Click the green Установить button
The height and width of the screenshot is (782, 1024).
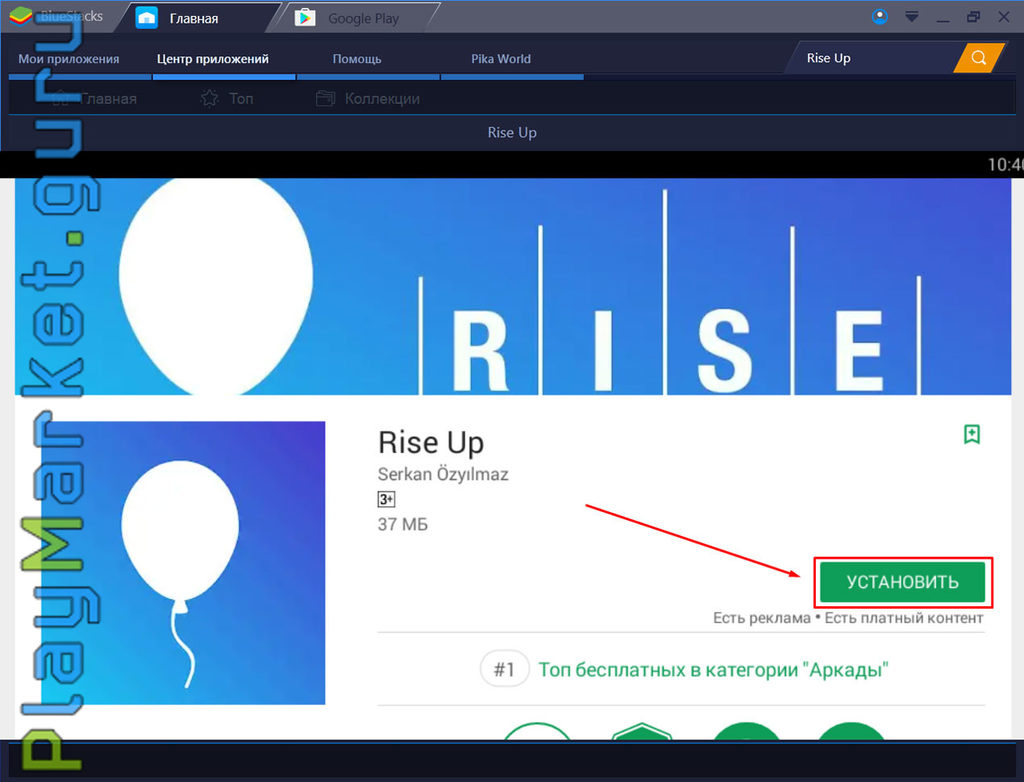pyautogui.click(x=903, y=581)
